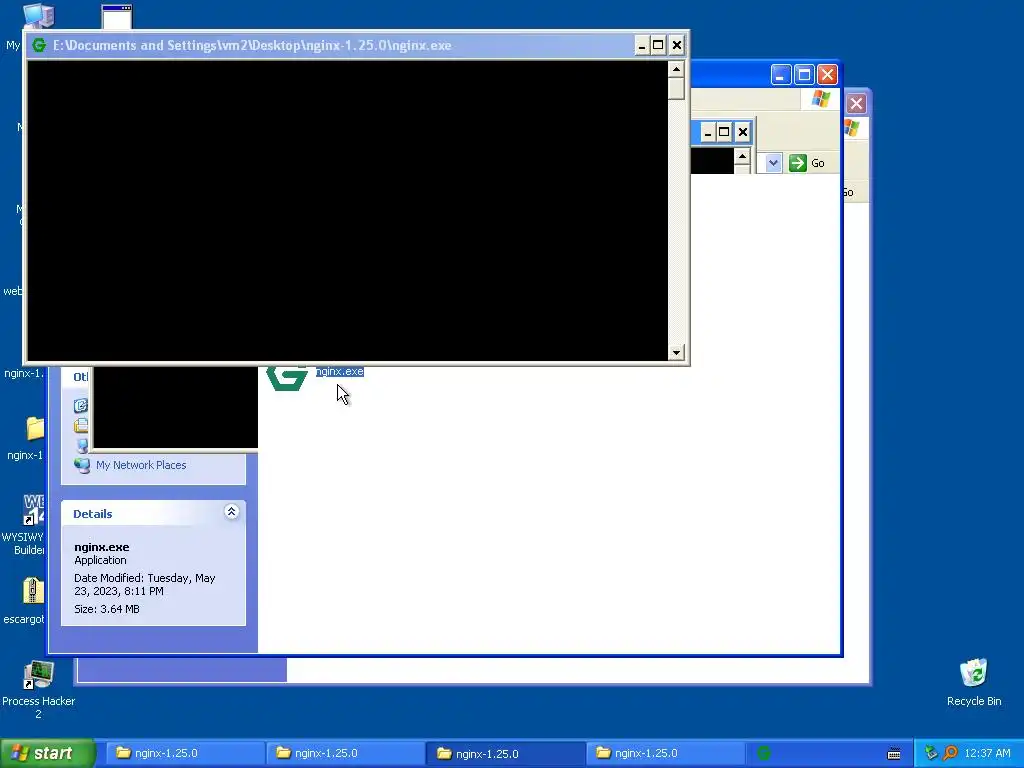Click the window-shaped desktop icon at top
1024x768 pixels.
coord(117,17)
